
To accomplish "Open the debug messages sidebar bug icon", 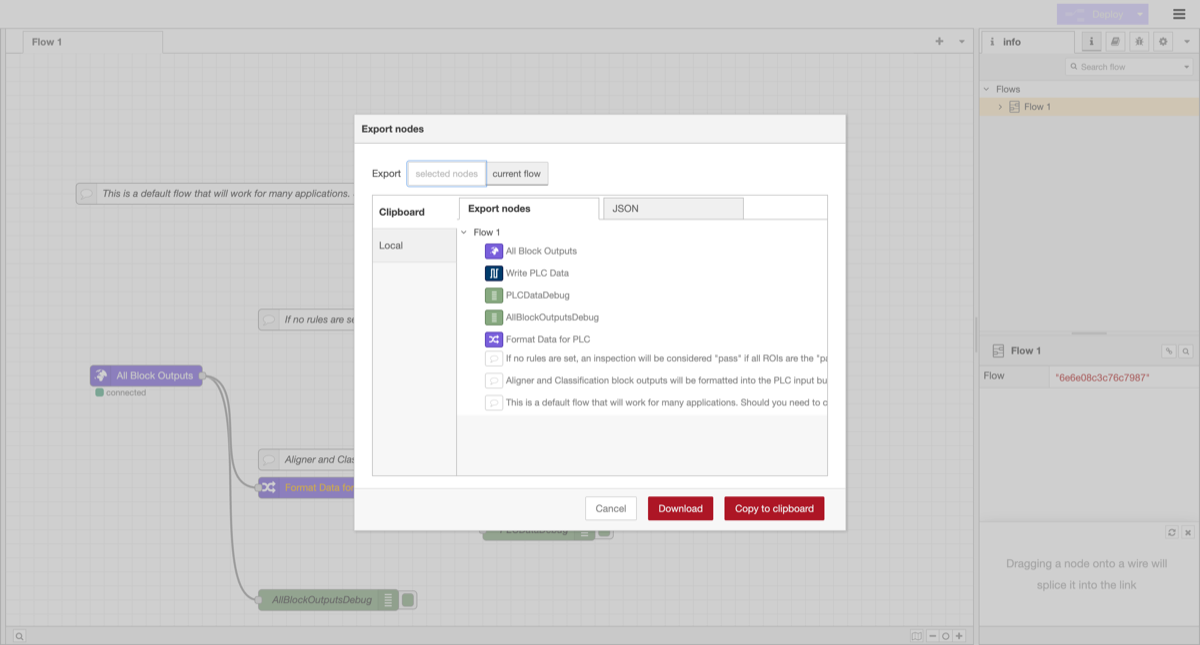I will tap(1137, 41).
